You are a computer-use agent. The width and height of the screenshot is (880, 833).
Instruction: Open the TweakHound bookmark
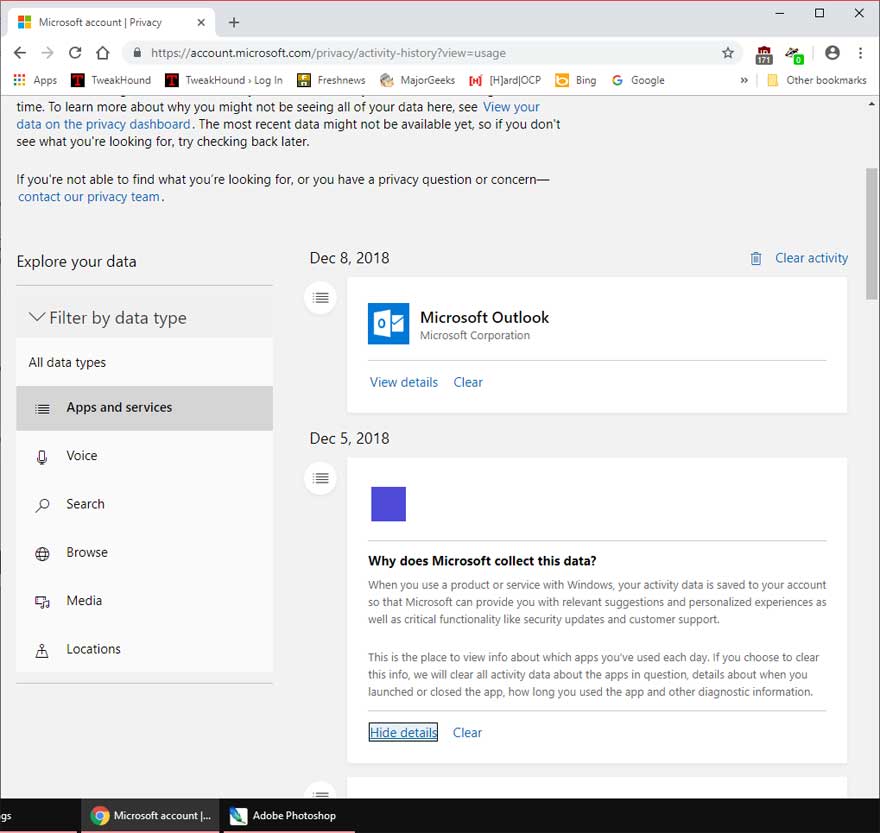[x=111, y=80]
